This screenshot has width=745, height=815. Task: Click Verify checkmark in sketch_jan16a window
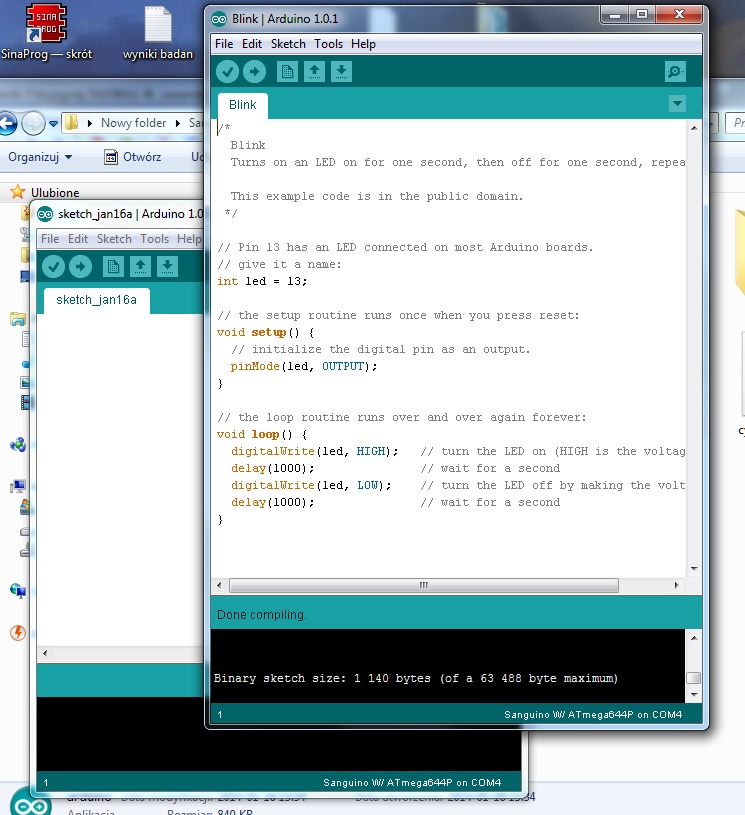[53, 267]
